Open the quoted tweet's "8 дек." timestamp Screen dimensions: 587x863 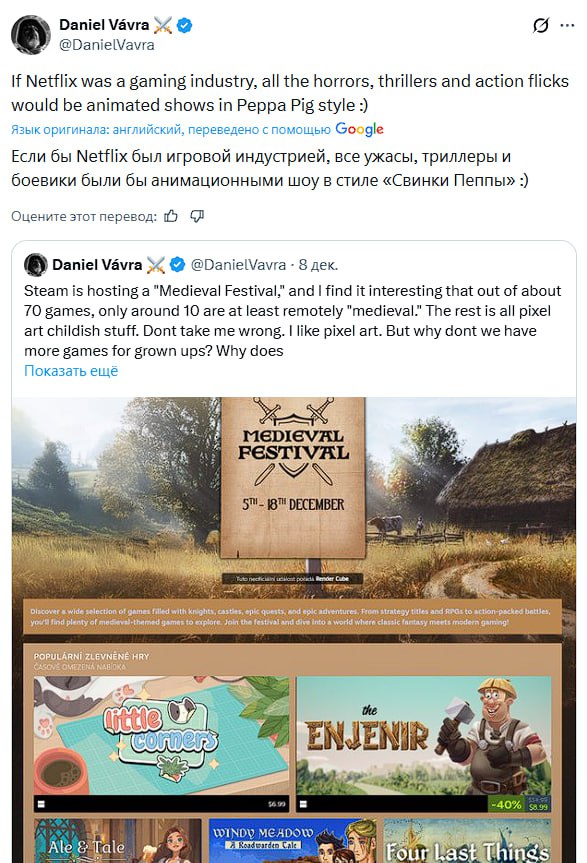tap(318, 265)
